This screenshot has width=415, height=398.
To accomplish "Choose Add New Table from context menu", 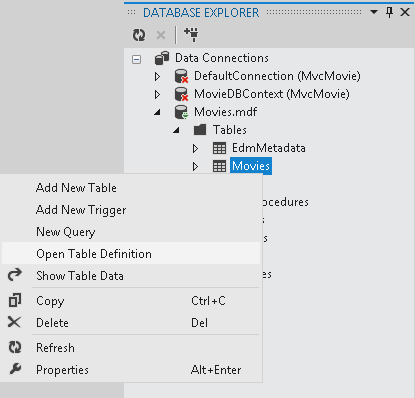I will [x=131, y=188].
